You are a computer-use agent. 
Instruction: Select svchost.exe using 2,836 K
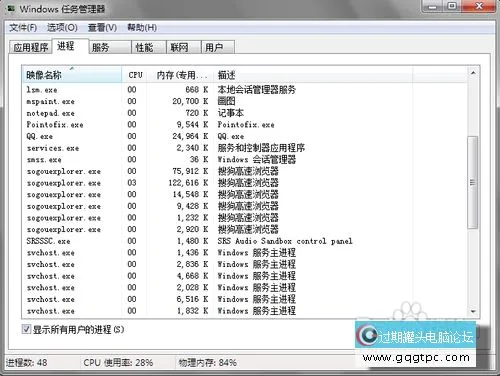click(x=244, y=264)
